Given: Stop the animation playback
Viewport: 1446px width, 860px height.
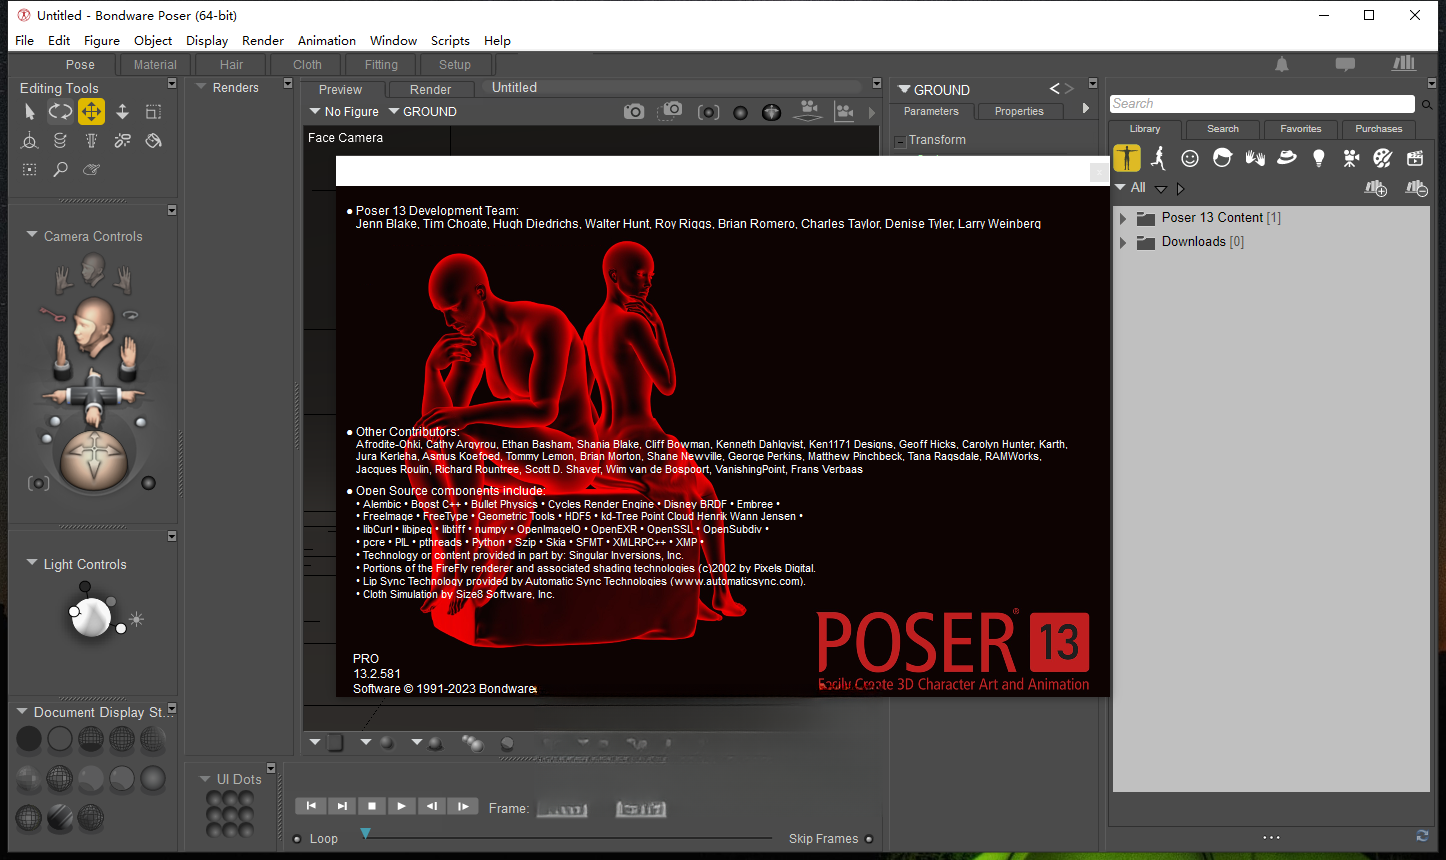Looking at the screenshot, I should pyautogui.click(x=372, y=806).
